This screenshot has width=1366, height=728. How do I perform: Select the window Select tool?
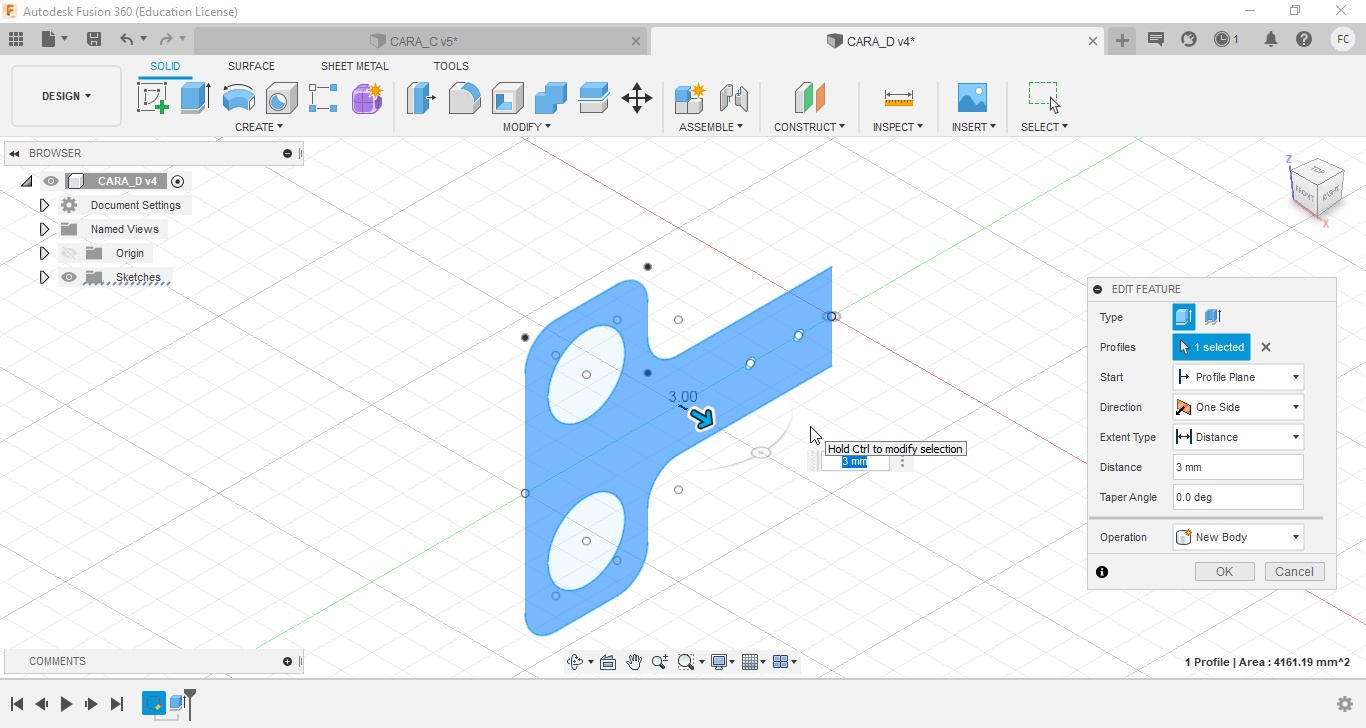(x=1044, y=97)
